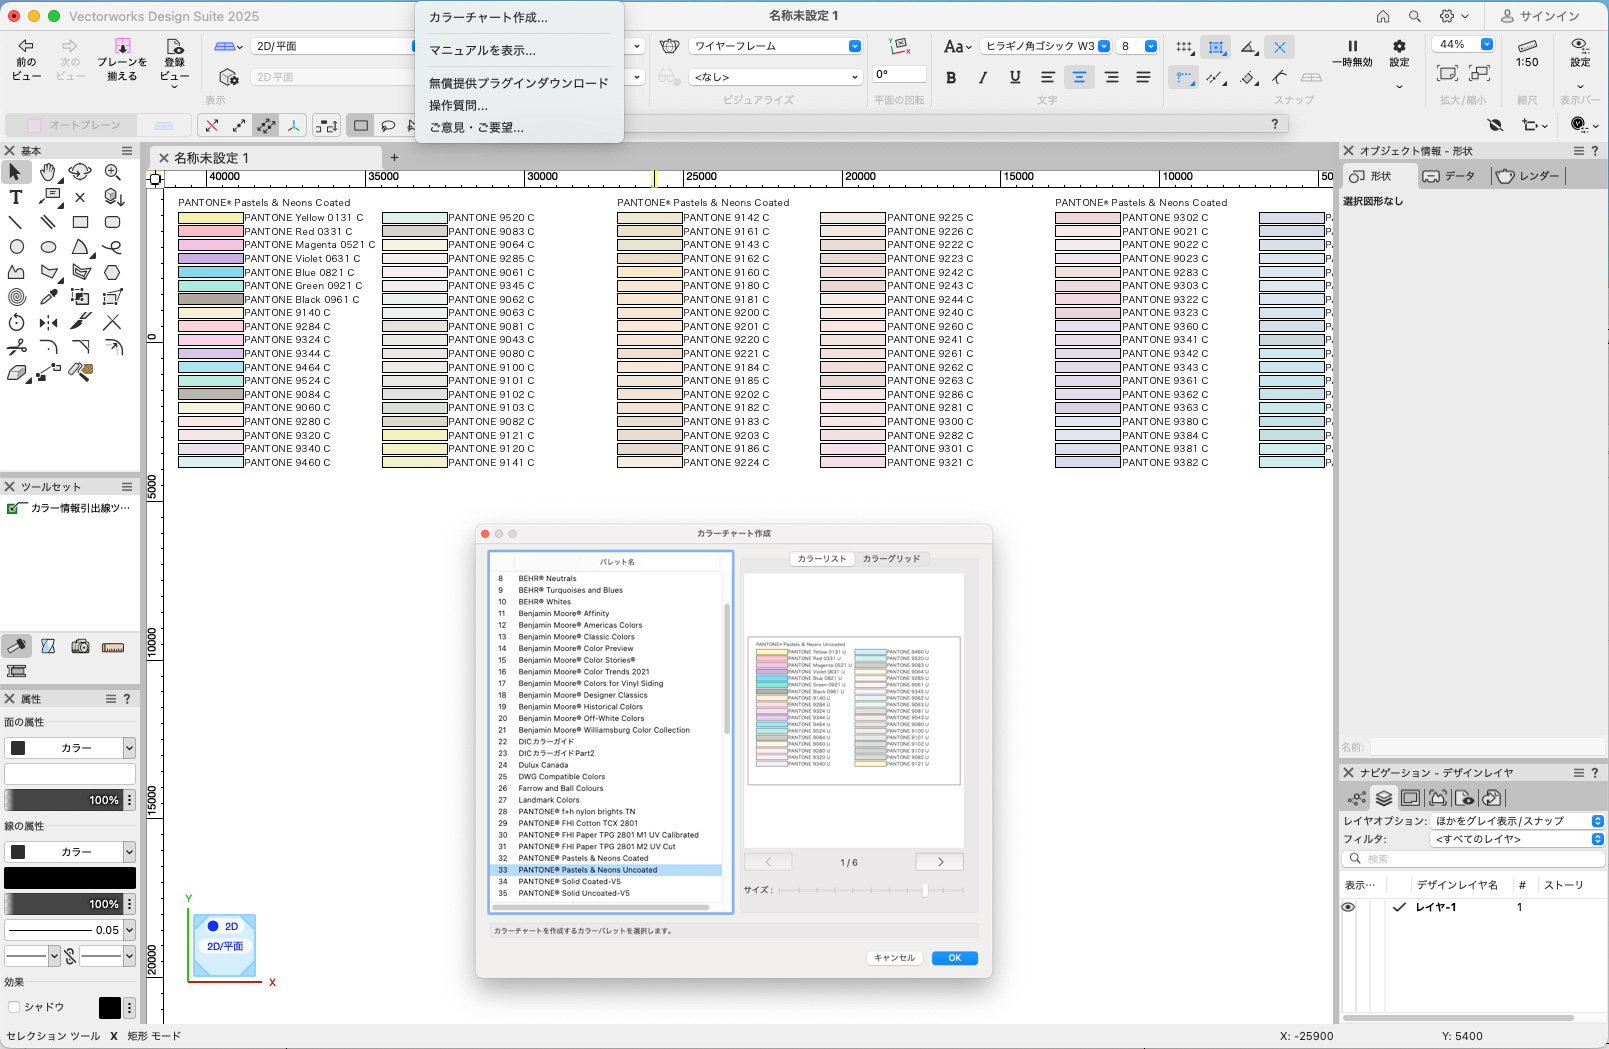Image resolution: width=1609 pixels, height=1049 pixels.
Task: Click the Classes icon in Navigation palette
Action: tap(1357, 798)
